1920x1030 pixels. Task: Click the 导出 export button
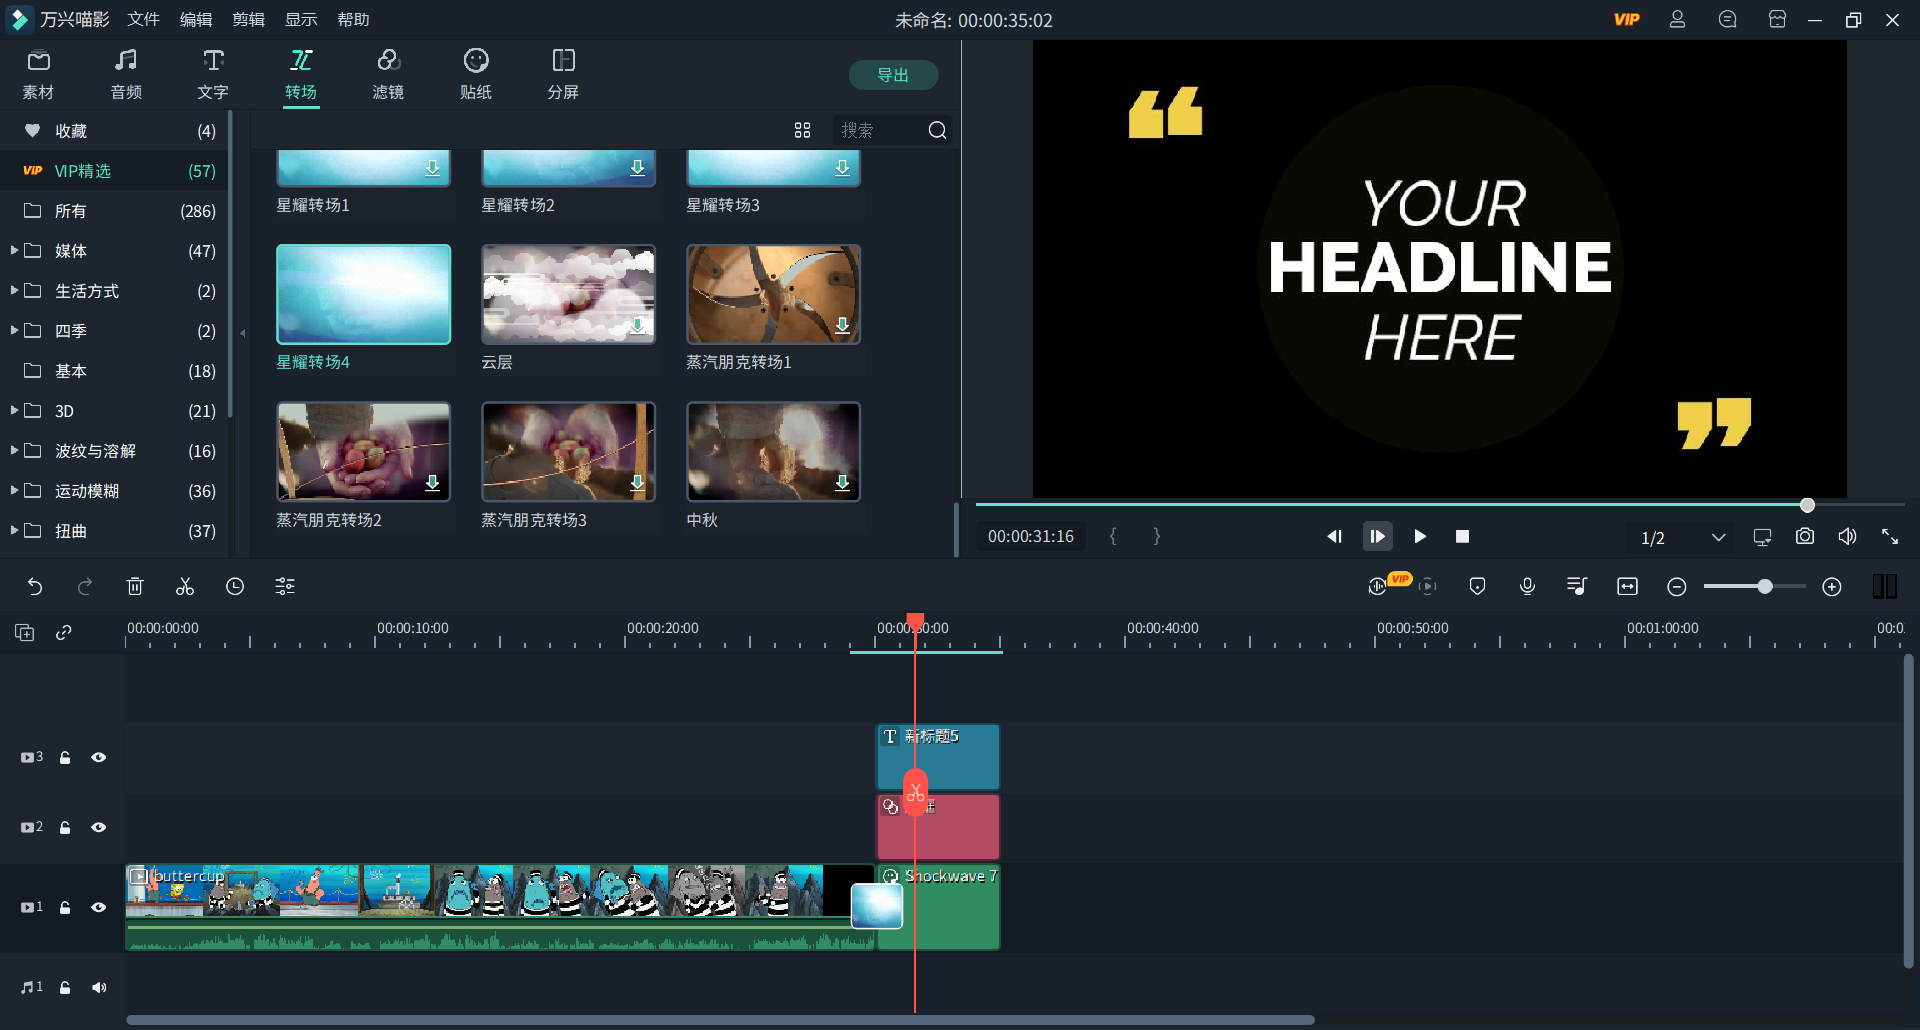[893, 75]
